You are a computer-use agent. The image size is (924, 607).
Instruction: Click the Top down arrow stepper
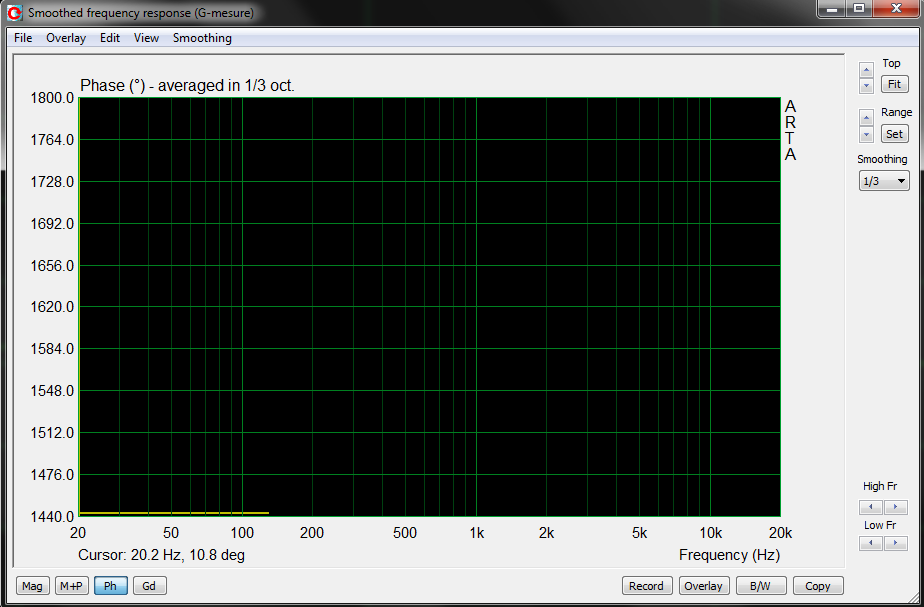866,85
